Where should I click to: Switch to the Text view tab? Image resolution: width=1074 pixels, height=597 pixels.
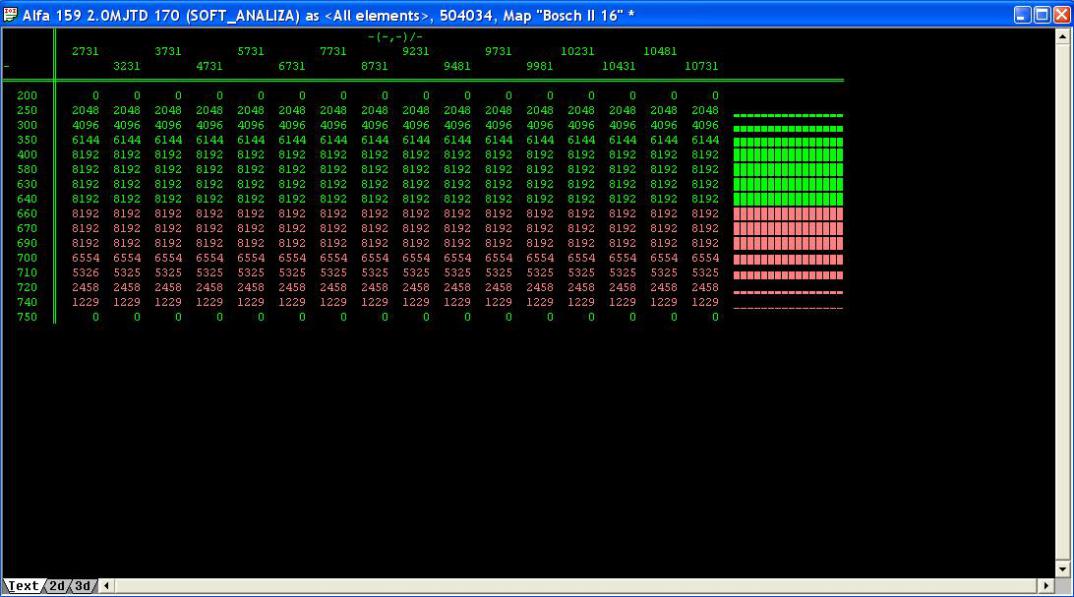point(23,586)
